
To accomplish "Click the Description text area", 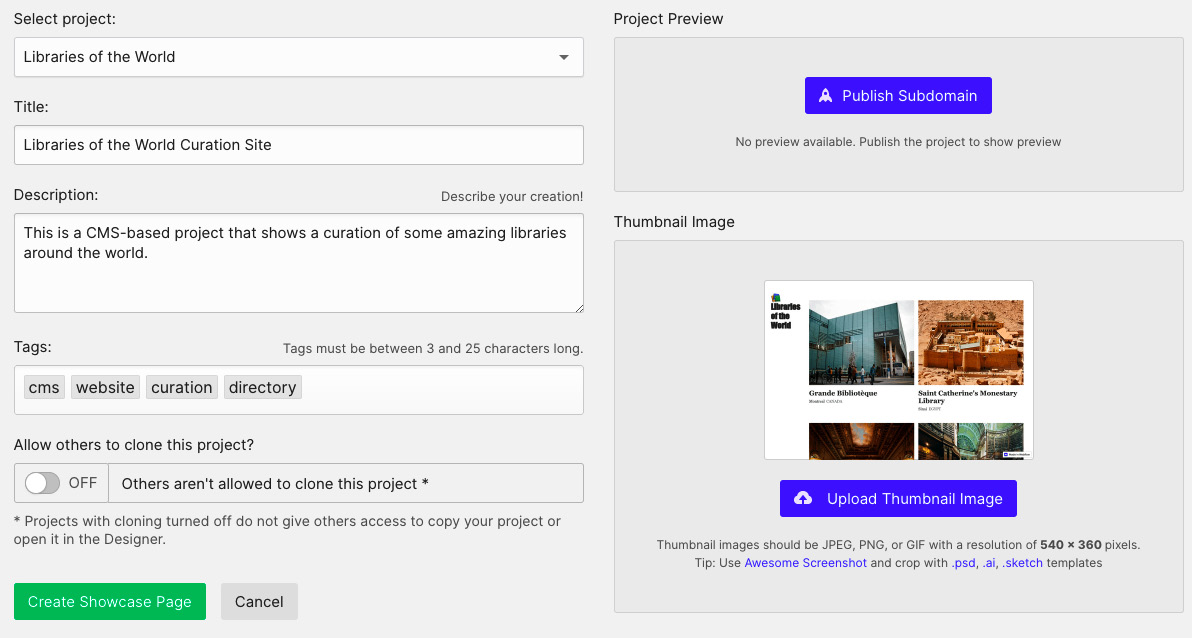I will coord(298,263).
